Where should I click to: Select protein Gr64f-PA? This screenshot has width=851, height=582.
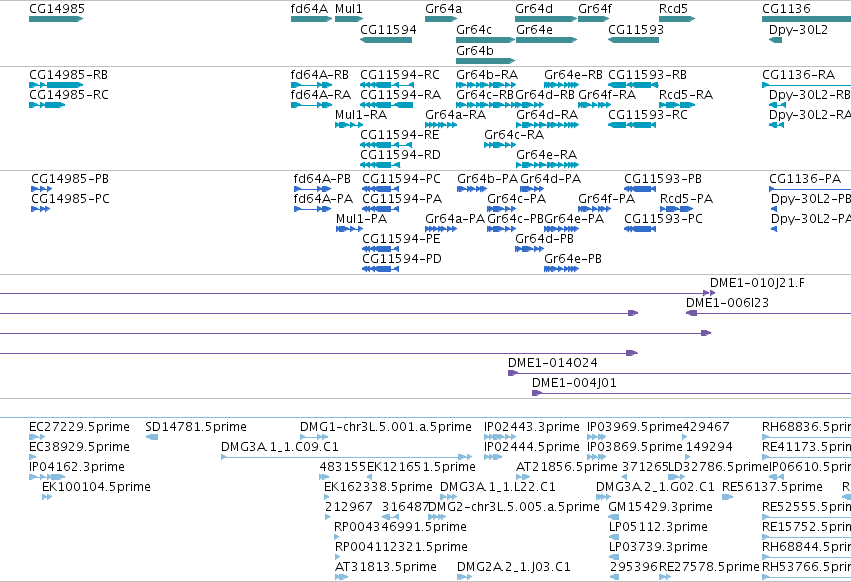pos(594,209)
